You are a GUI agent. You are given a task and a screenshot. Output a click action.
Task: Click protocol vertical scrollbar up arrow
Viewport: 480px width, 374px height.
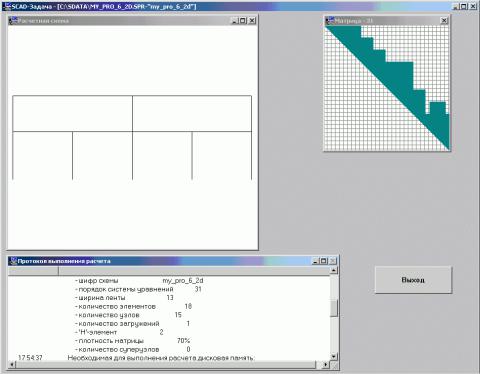click(334, 270)
